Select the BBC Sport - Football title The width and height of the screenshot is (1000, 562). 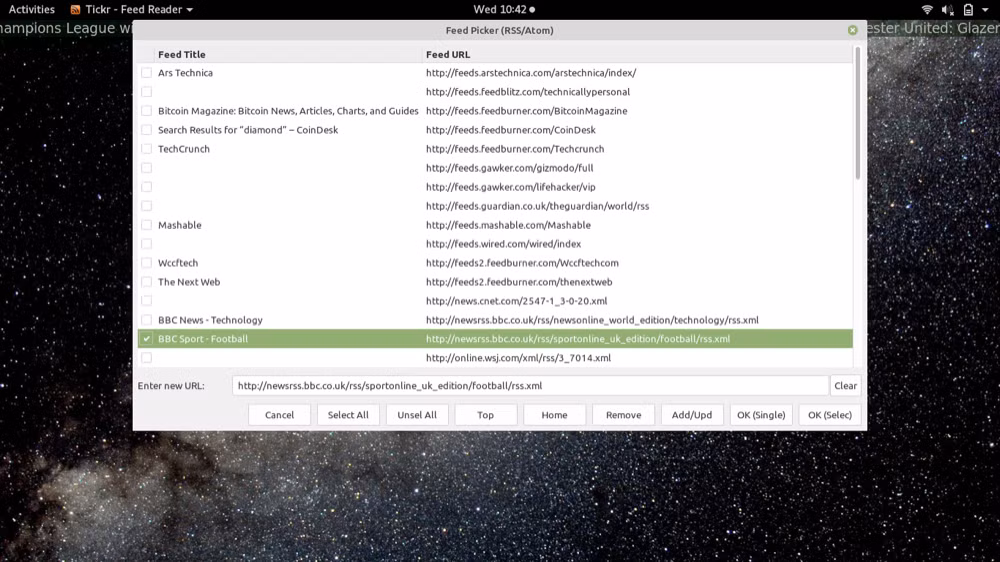tap(203, 339)
